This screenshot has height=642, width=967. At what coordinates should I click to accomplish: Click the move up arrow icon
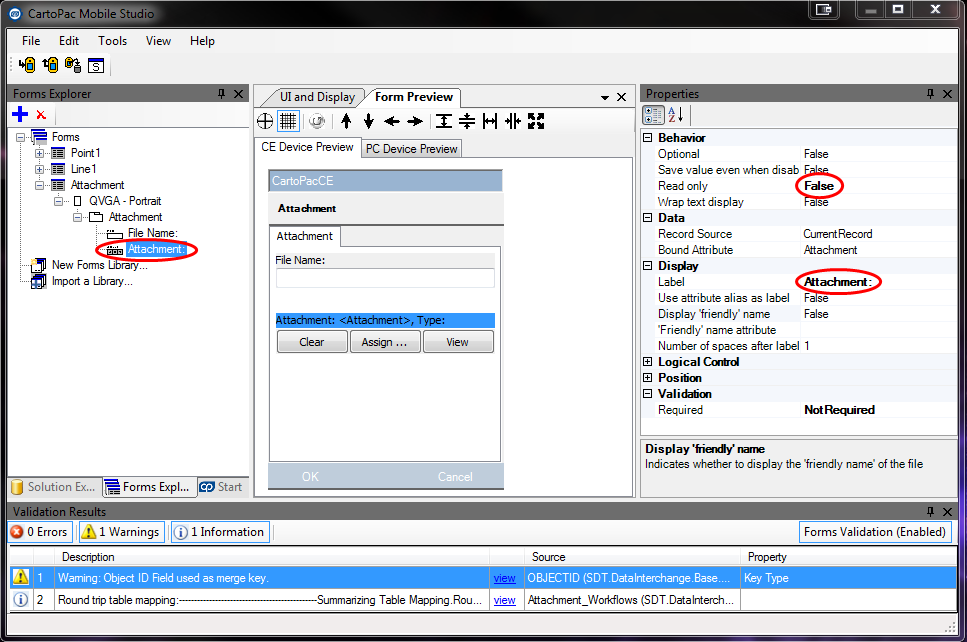click(346, 121)
